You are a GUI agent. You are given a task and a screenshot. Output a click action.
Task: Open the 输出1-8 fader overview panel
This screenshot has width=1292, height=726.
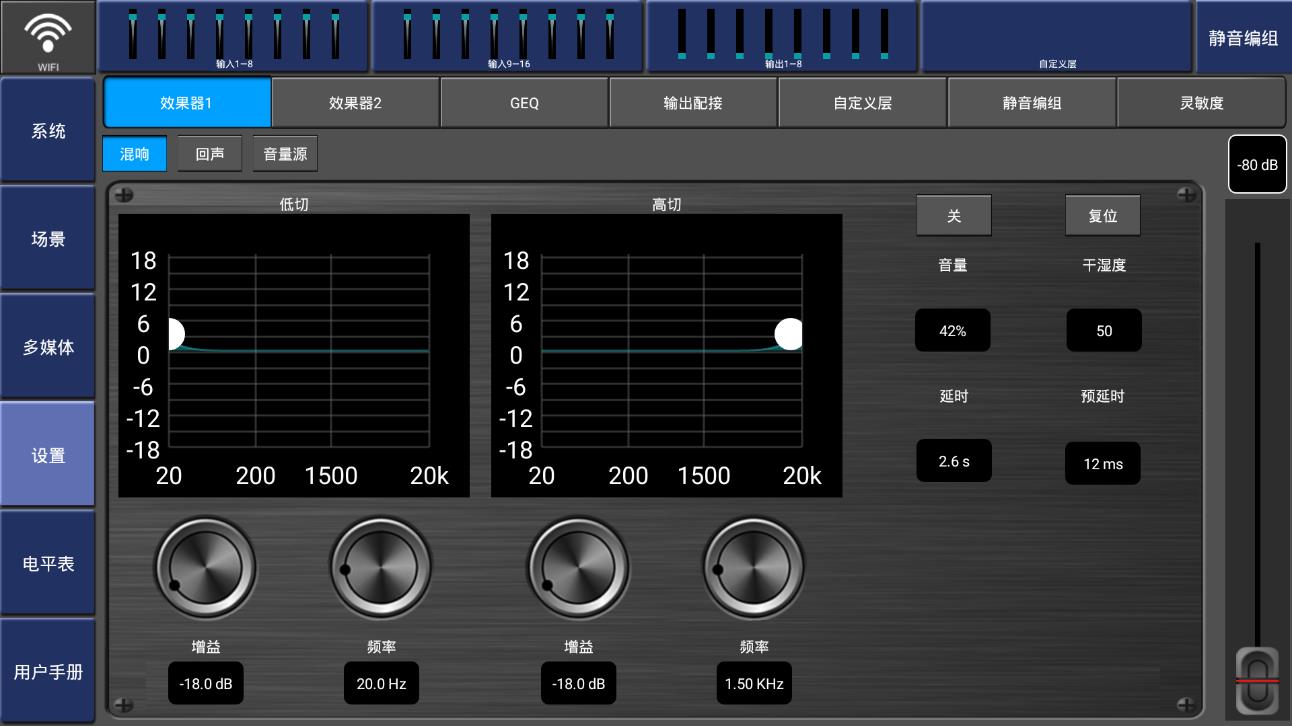[783, 37]
